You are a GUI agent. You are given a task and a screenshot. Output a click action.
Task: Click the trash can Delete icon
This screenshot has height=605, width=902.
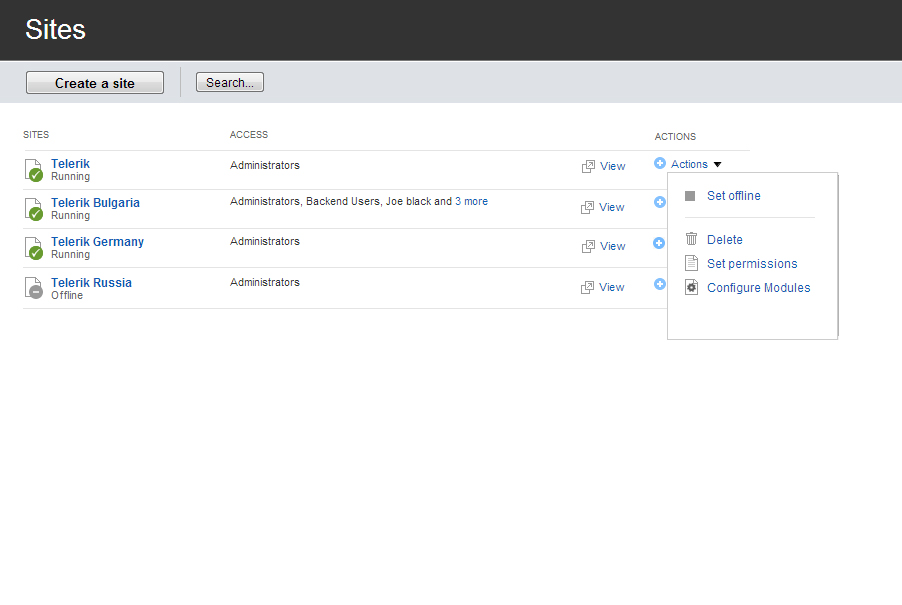(x=691, y=238)
